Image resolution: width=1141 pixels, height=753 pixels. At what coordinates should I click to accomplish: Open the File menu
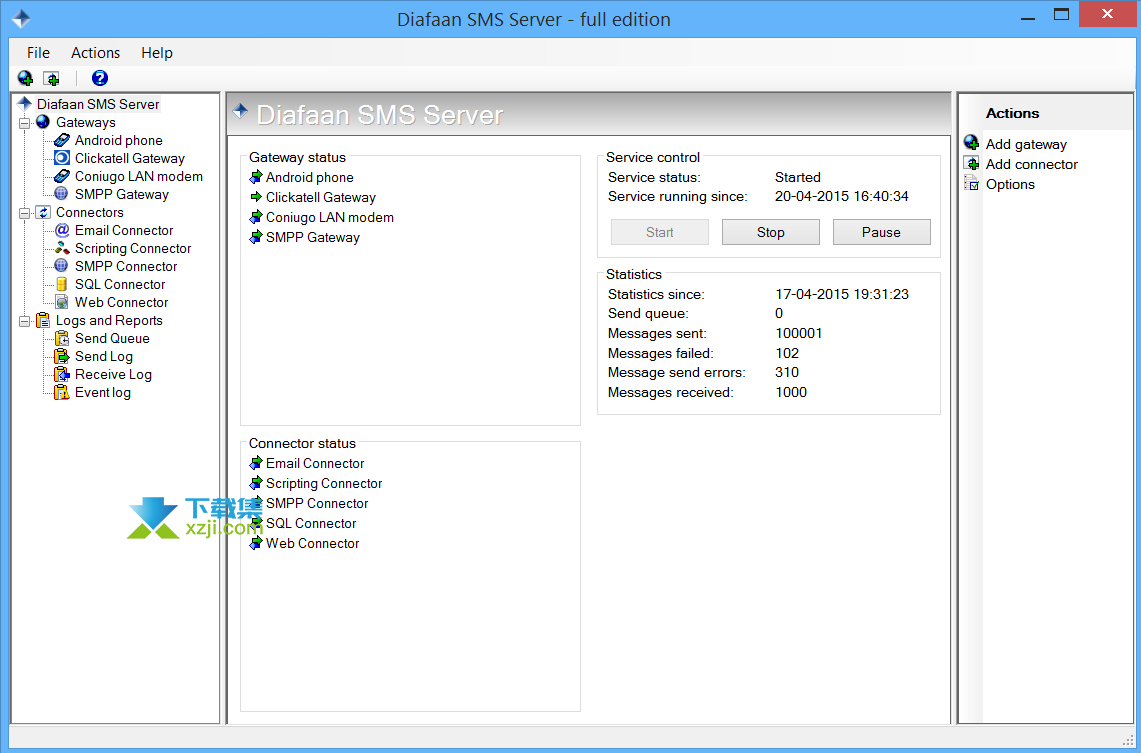38,52
